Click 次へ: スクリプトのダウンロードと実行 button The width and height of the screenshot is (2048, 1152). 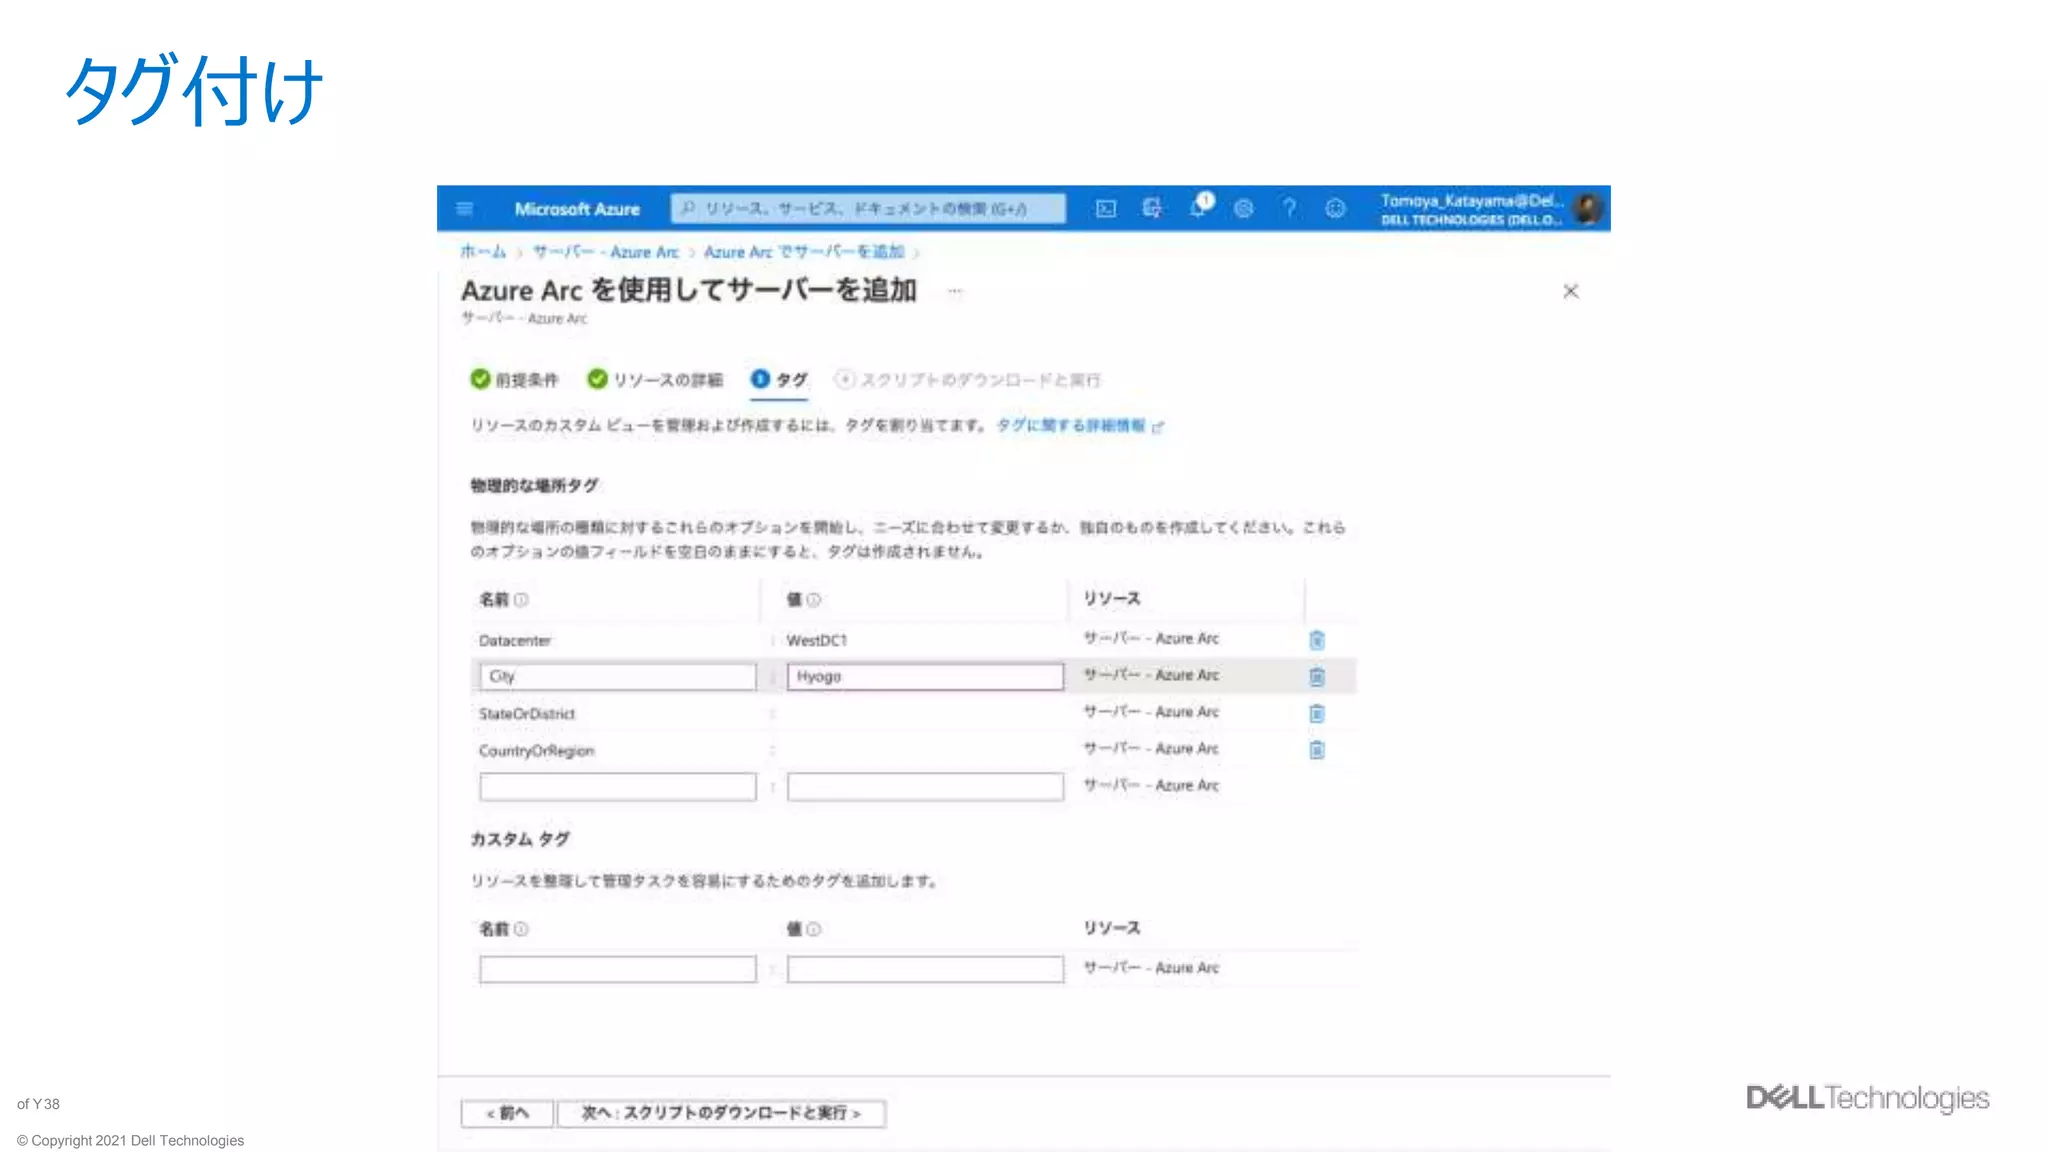point(721,1113)
